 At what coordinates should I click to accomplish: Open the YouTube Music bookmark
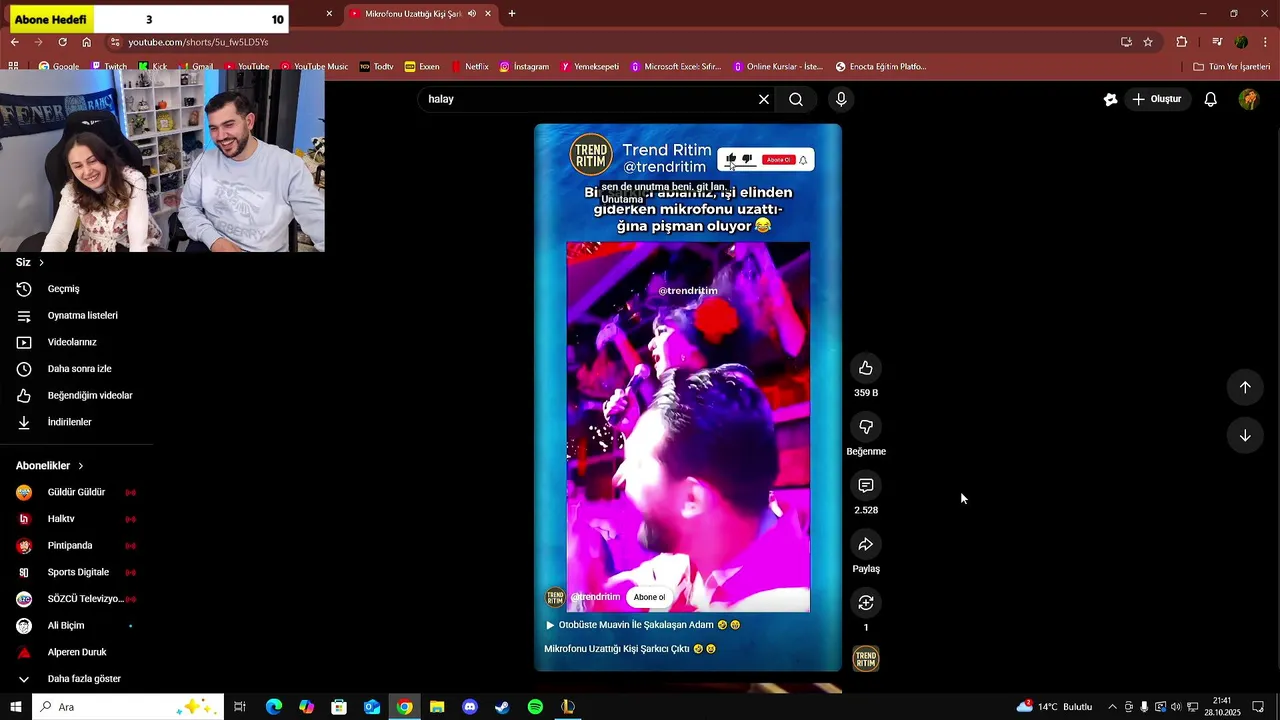coord(314,67)
